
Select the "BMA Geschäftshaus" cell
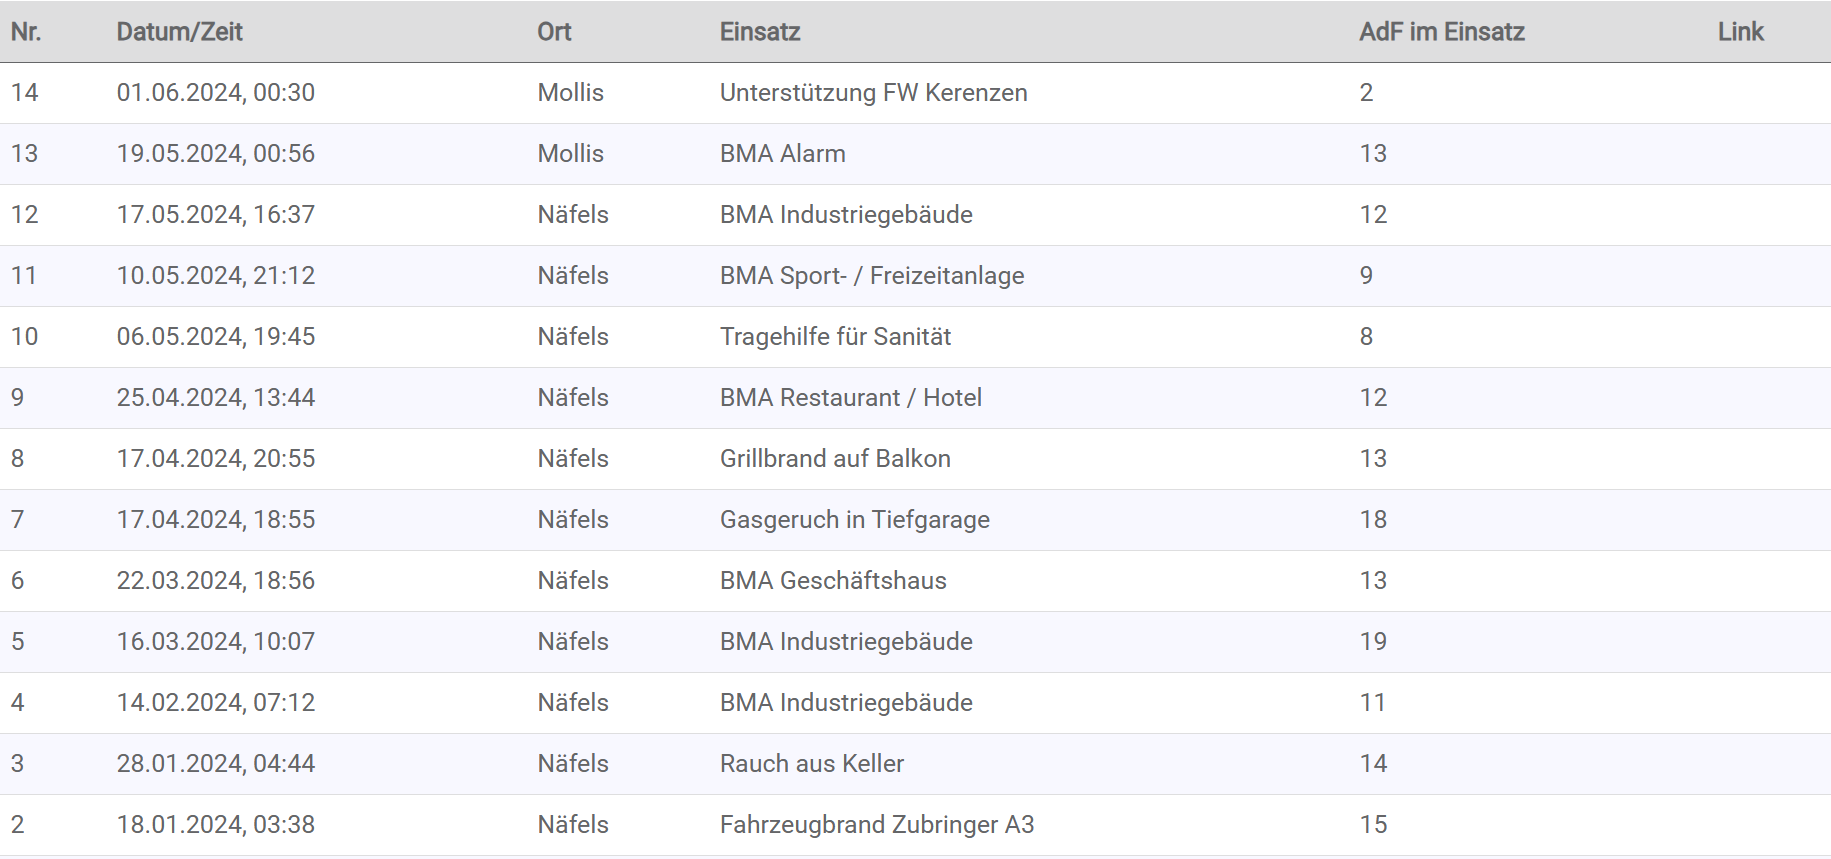[832, 581]
